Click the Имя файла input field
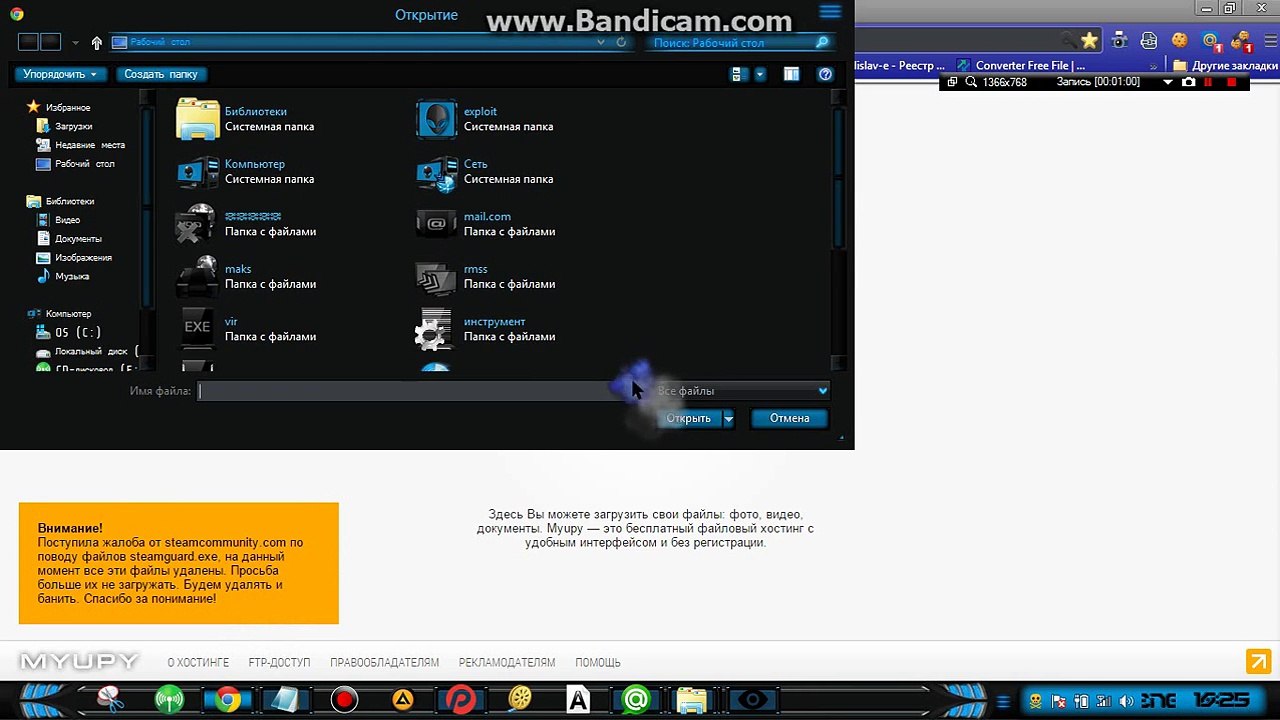1280x720 pixels. (x=422, y=391)
